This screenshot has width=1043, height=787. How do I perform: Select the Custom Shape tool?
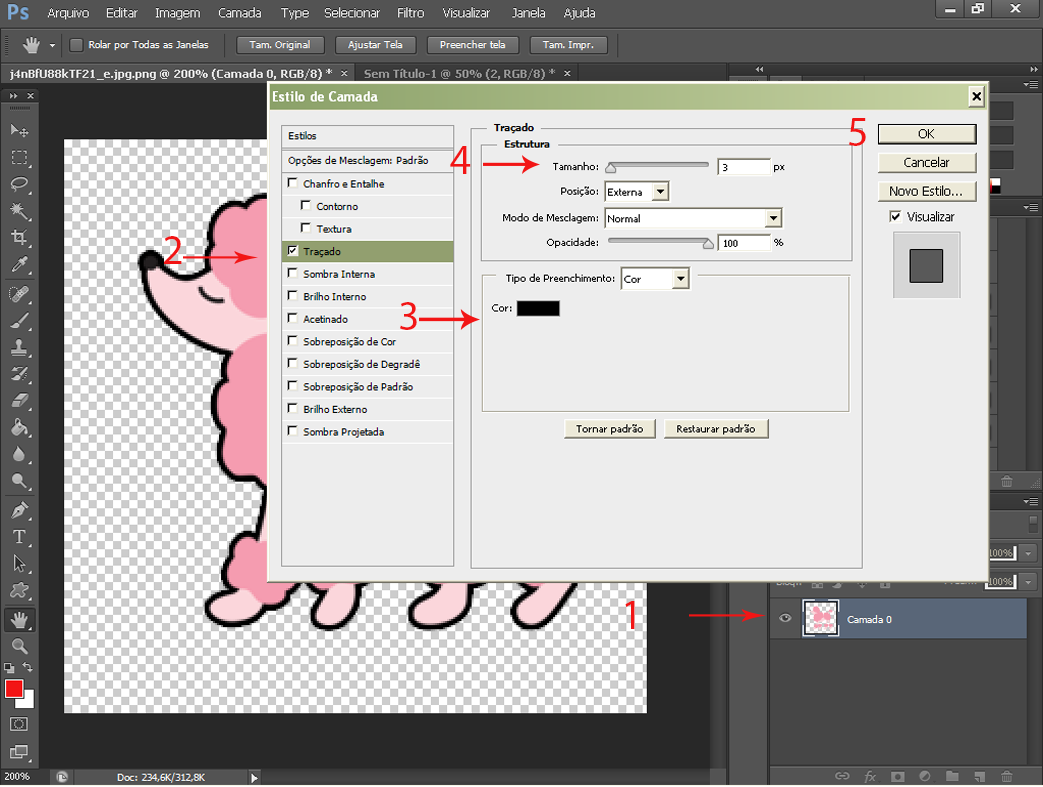pos(19,591)
